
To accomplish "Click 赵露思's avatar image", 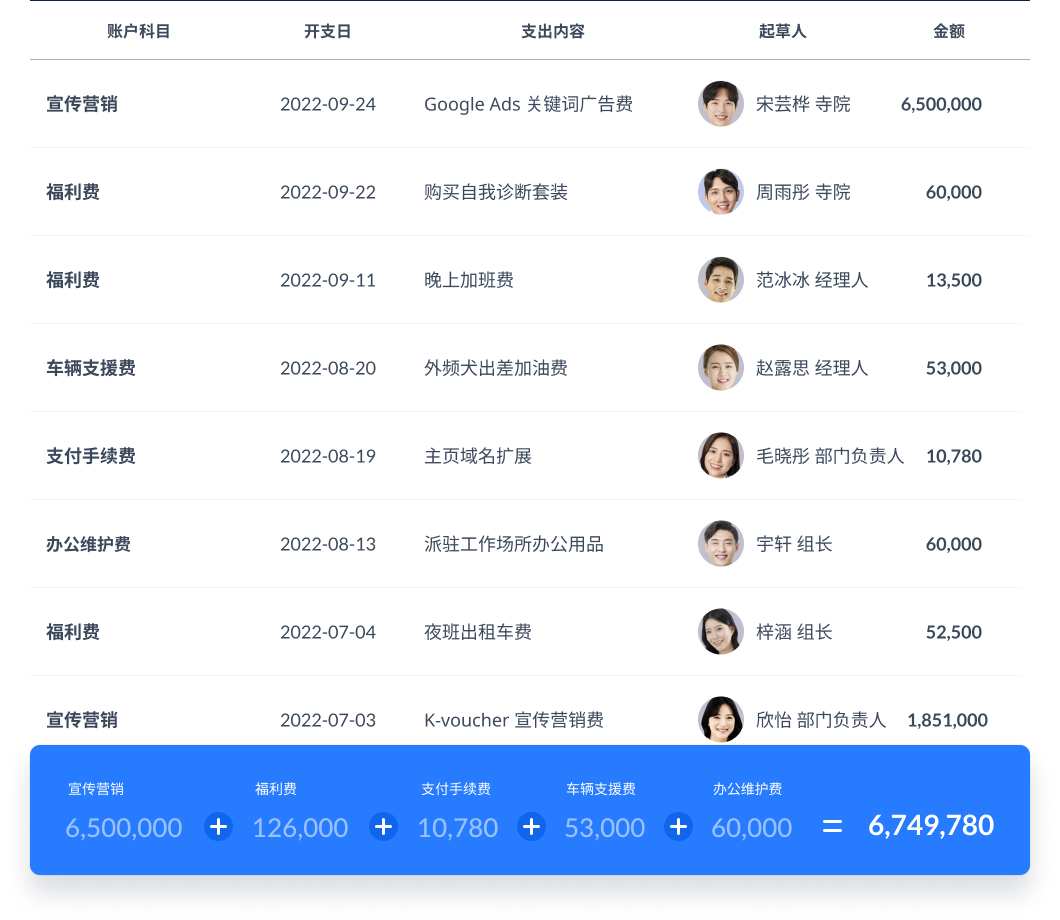I will [720, 368].
